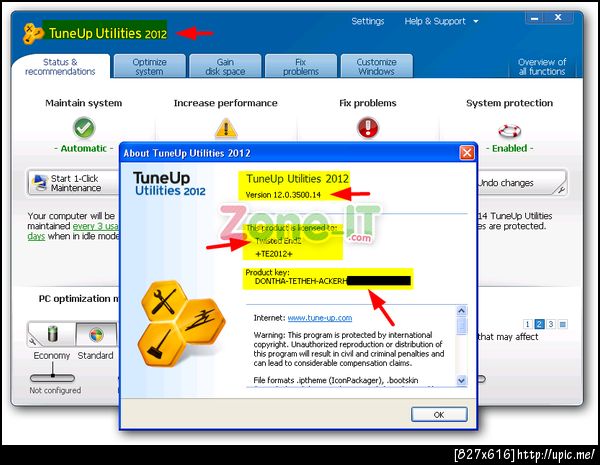Image resolution: width=600 pixels, height=465 pixels.
Task: Click the Economy mode battery icon
Action: pyautogui.click(x=53, y=334)
